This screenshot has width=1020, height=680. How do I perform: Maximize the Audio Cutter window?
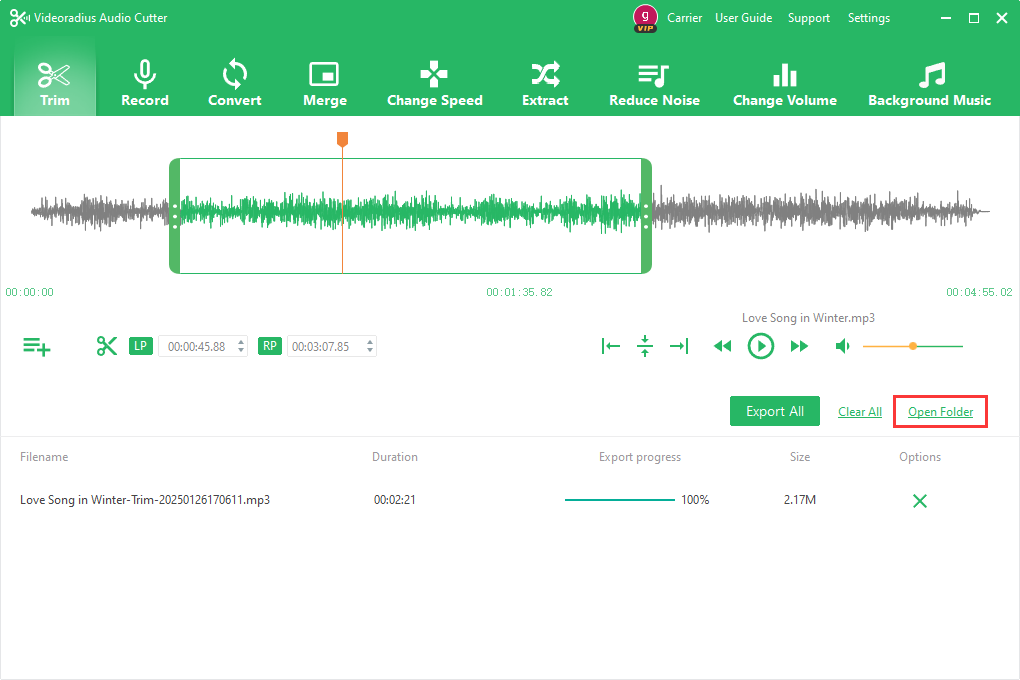[x=974, y=18]
